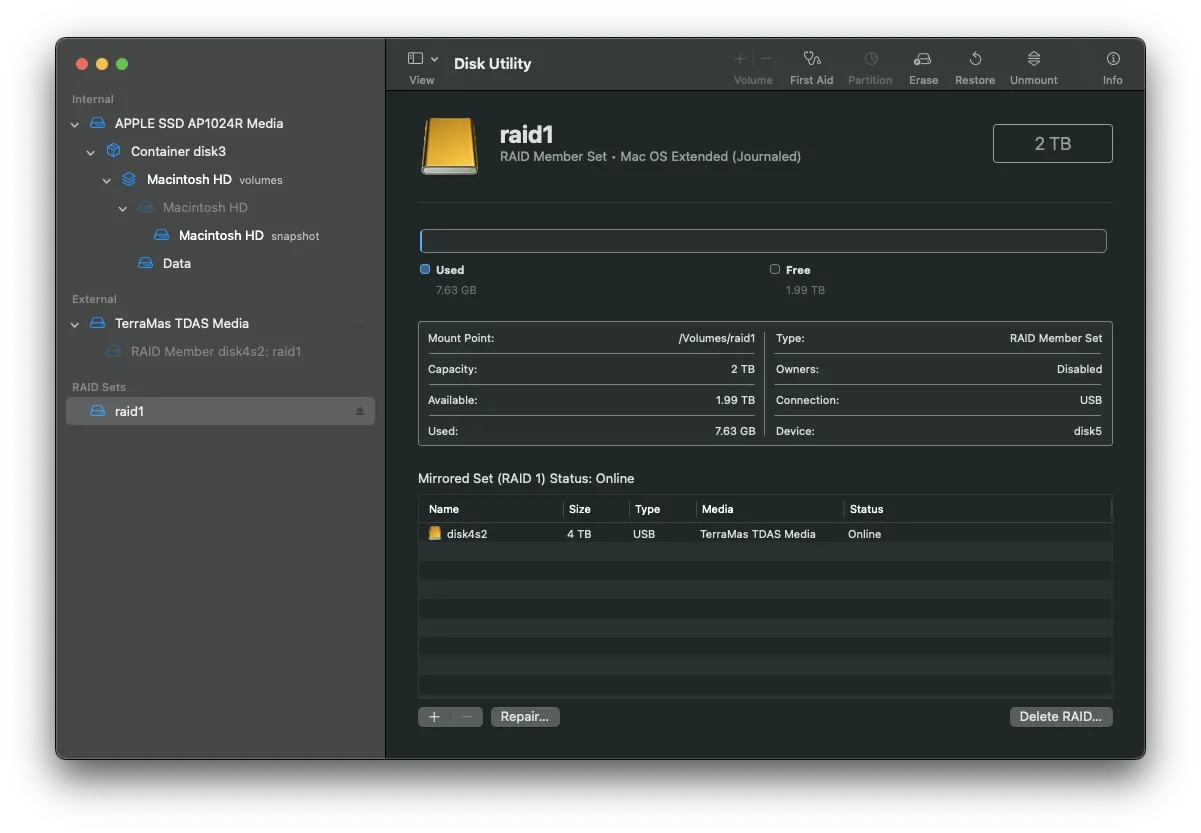Click the Media column header
The height and width of the screenshot is (833, 1201).
tap(718, 509)
